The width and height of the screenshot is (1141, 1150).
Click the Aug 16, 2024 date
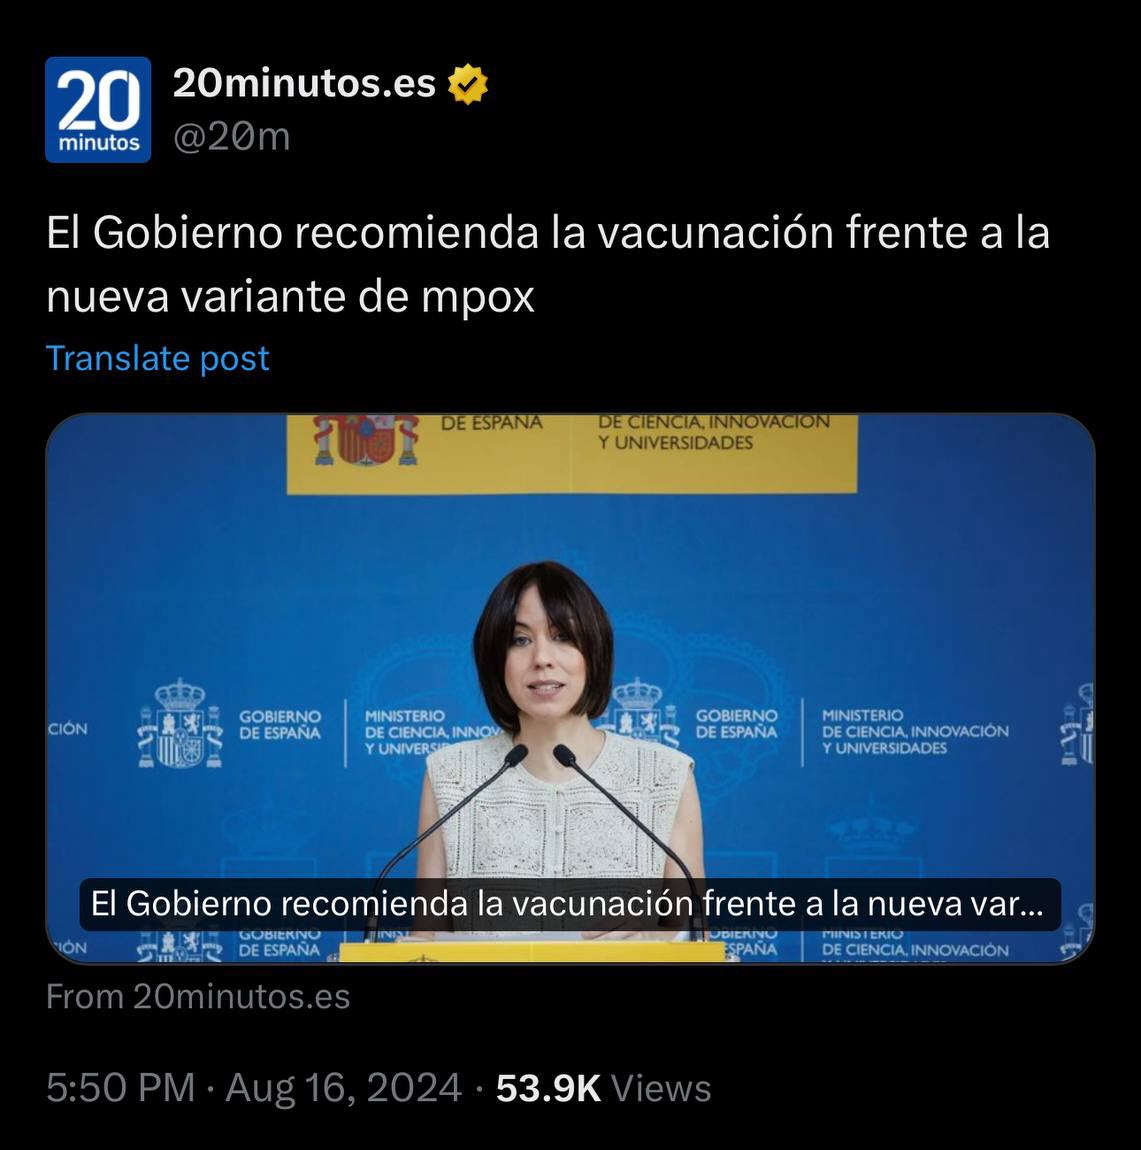coord(343,1088)
